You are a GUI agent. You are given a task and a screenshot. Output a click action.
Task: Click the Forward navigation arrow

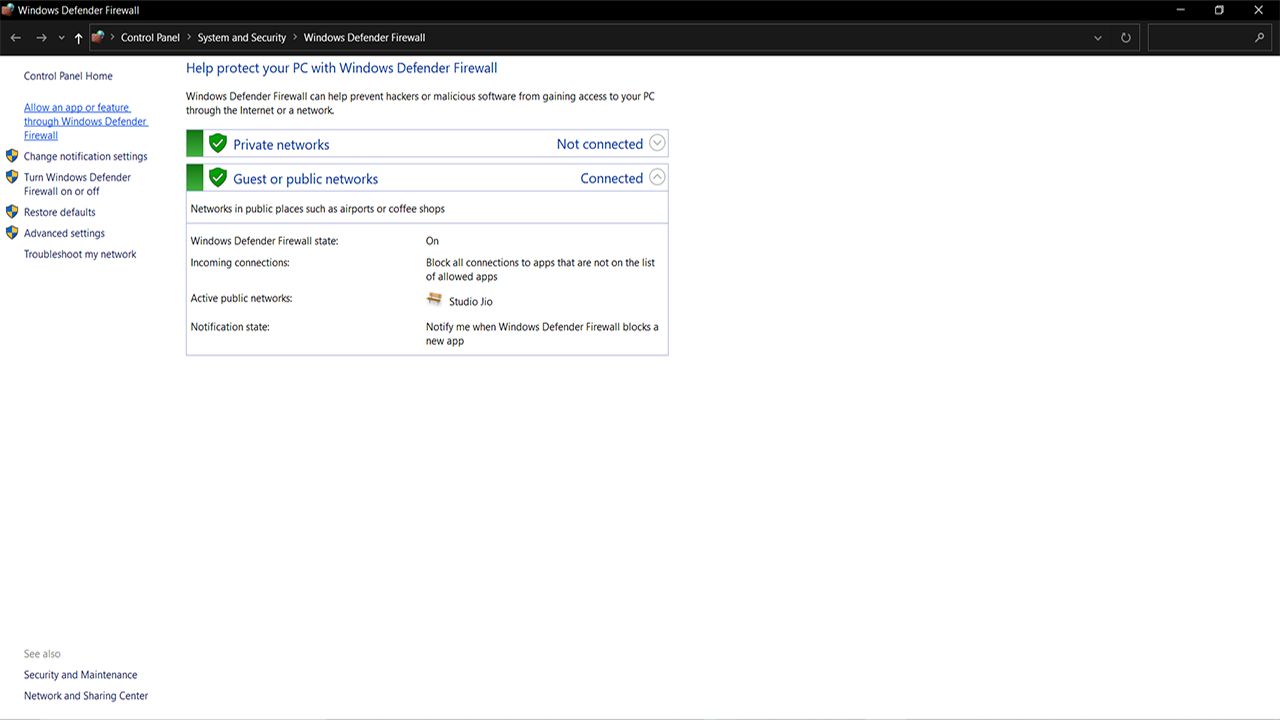[x=41, y=38]
